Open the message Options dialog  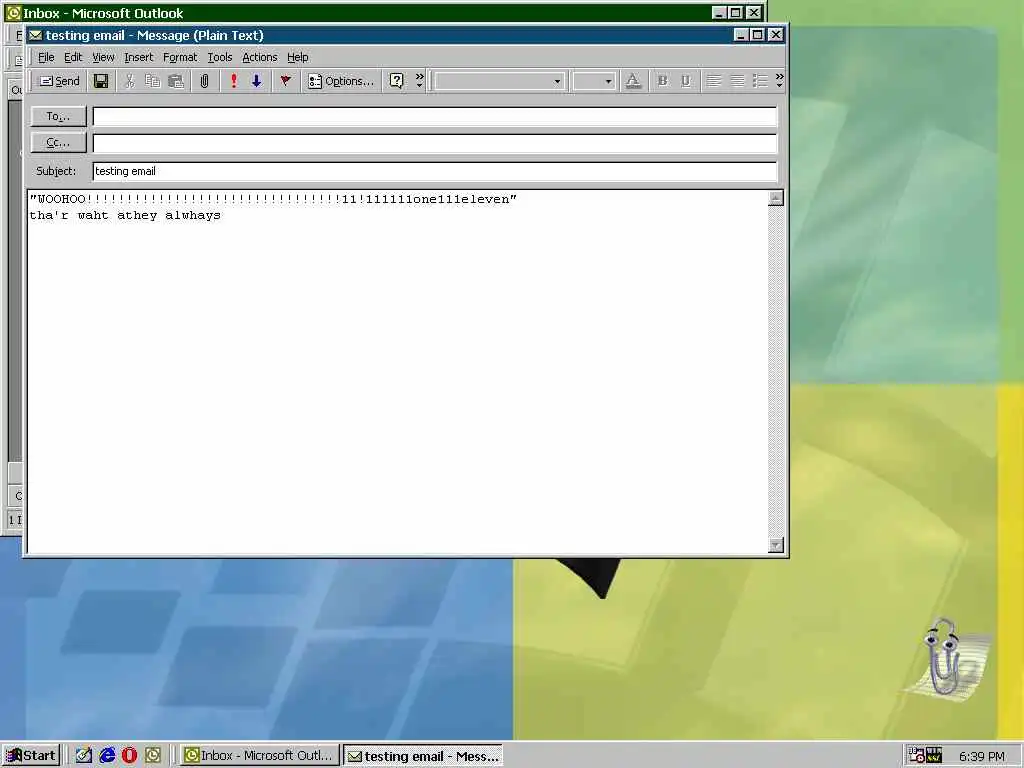point(341,81)
